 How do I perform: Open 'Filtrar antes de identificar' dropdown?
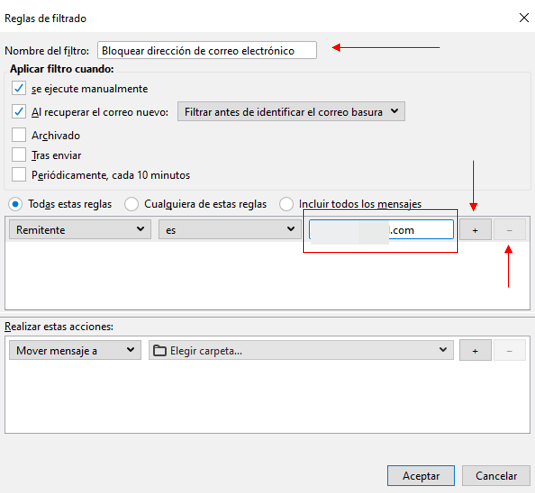[x=291, y=111]
